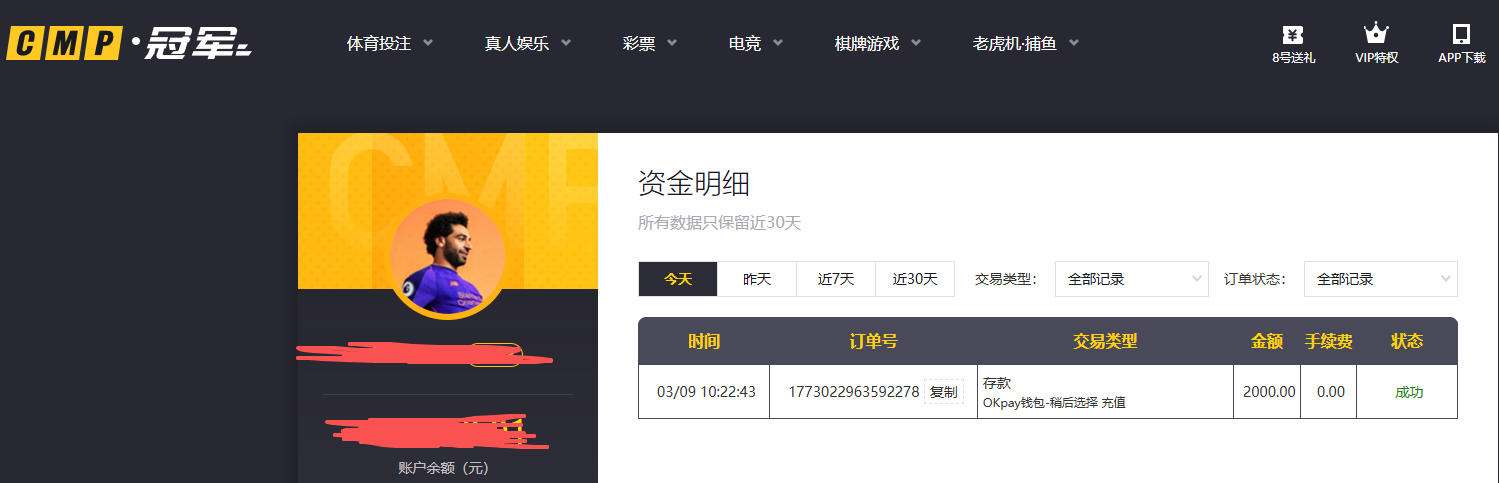Click the order number 1773022963592278
Screen dimensions: 1499x483
853,392
